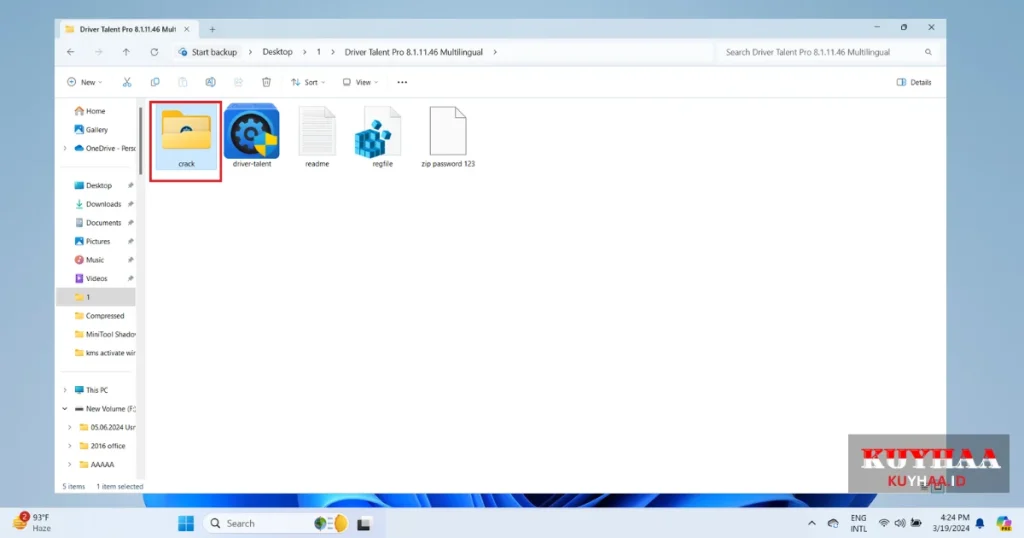This screenshot has width=1024, height=538.
Task: Toggle the Details pane
Action: 914,82
